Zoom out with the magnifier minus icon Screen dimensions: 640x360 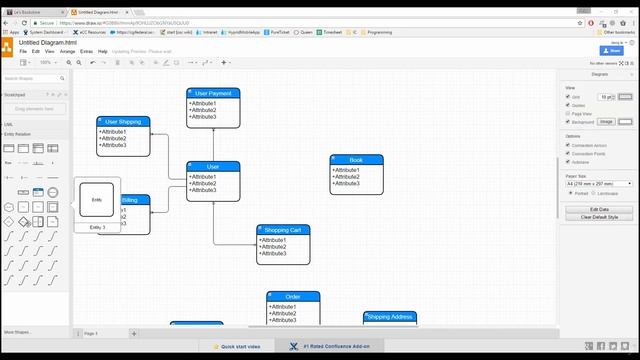[x=79, y=62]
